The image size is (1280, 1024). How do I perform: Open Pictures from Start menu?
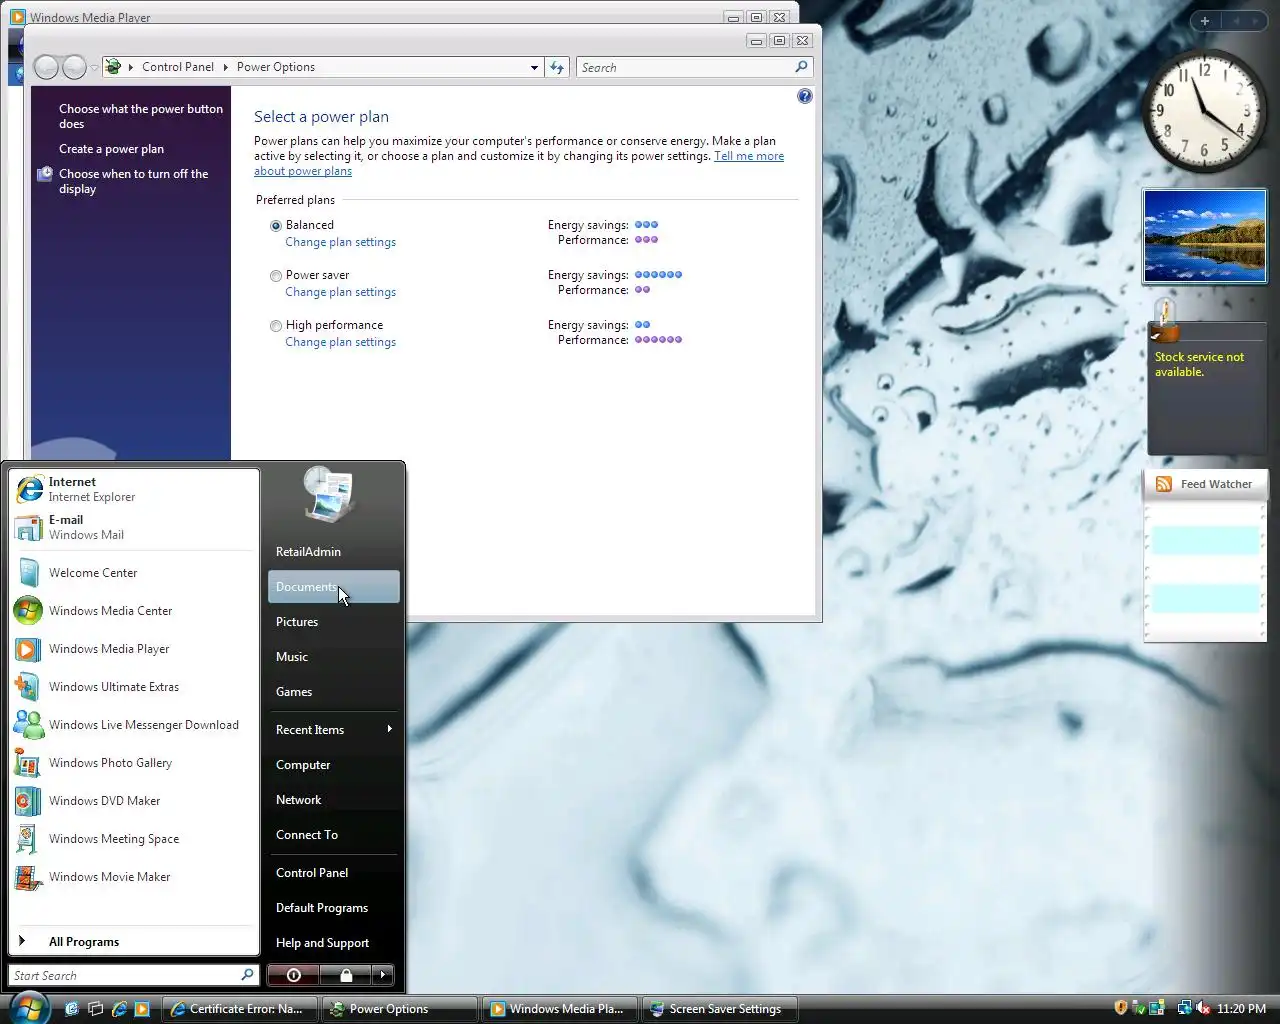point(333,622)
